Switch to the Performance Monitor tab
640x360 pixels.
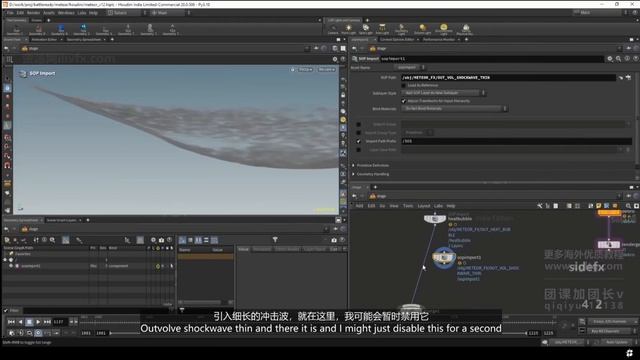[439, 40]
